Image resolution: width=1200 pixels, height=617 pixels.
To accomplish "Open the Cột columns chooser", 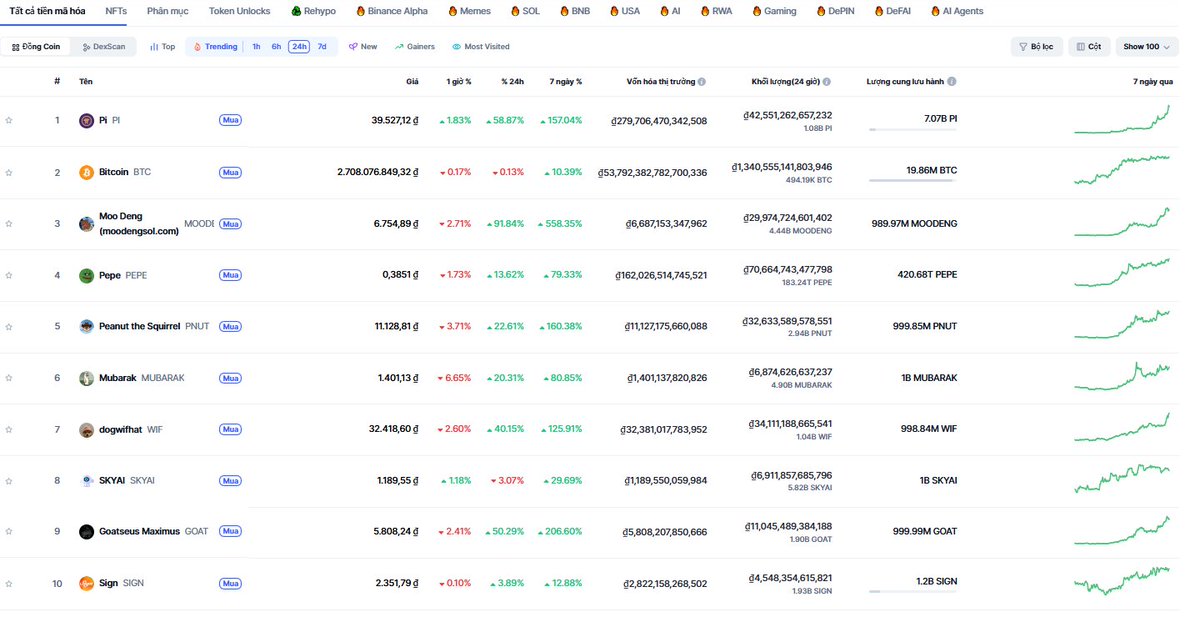I will 1090,47.
